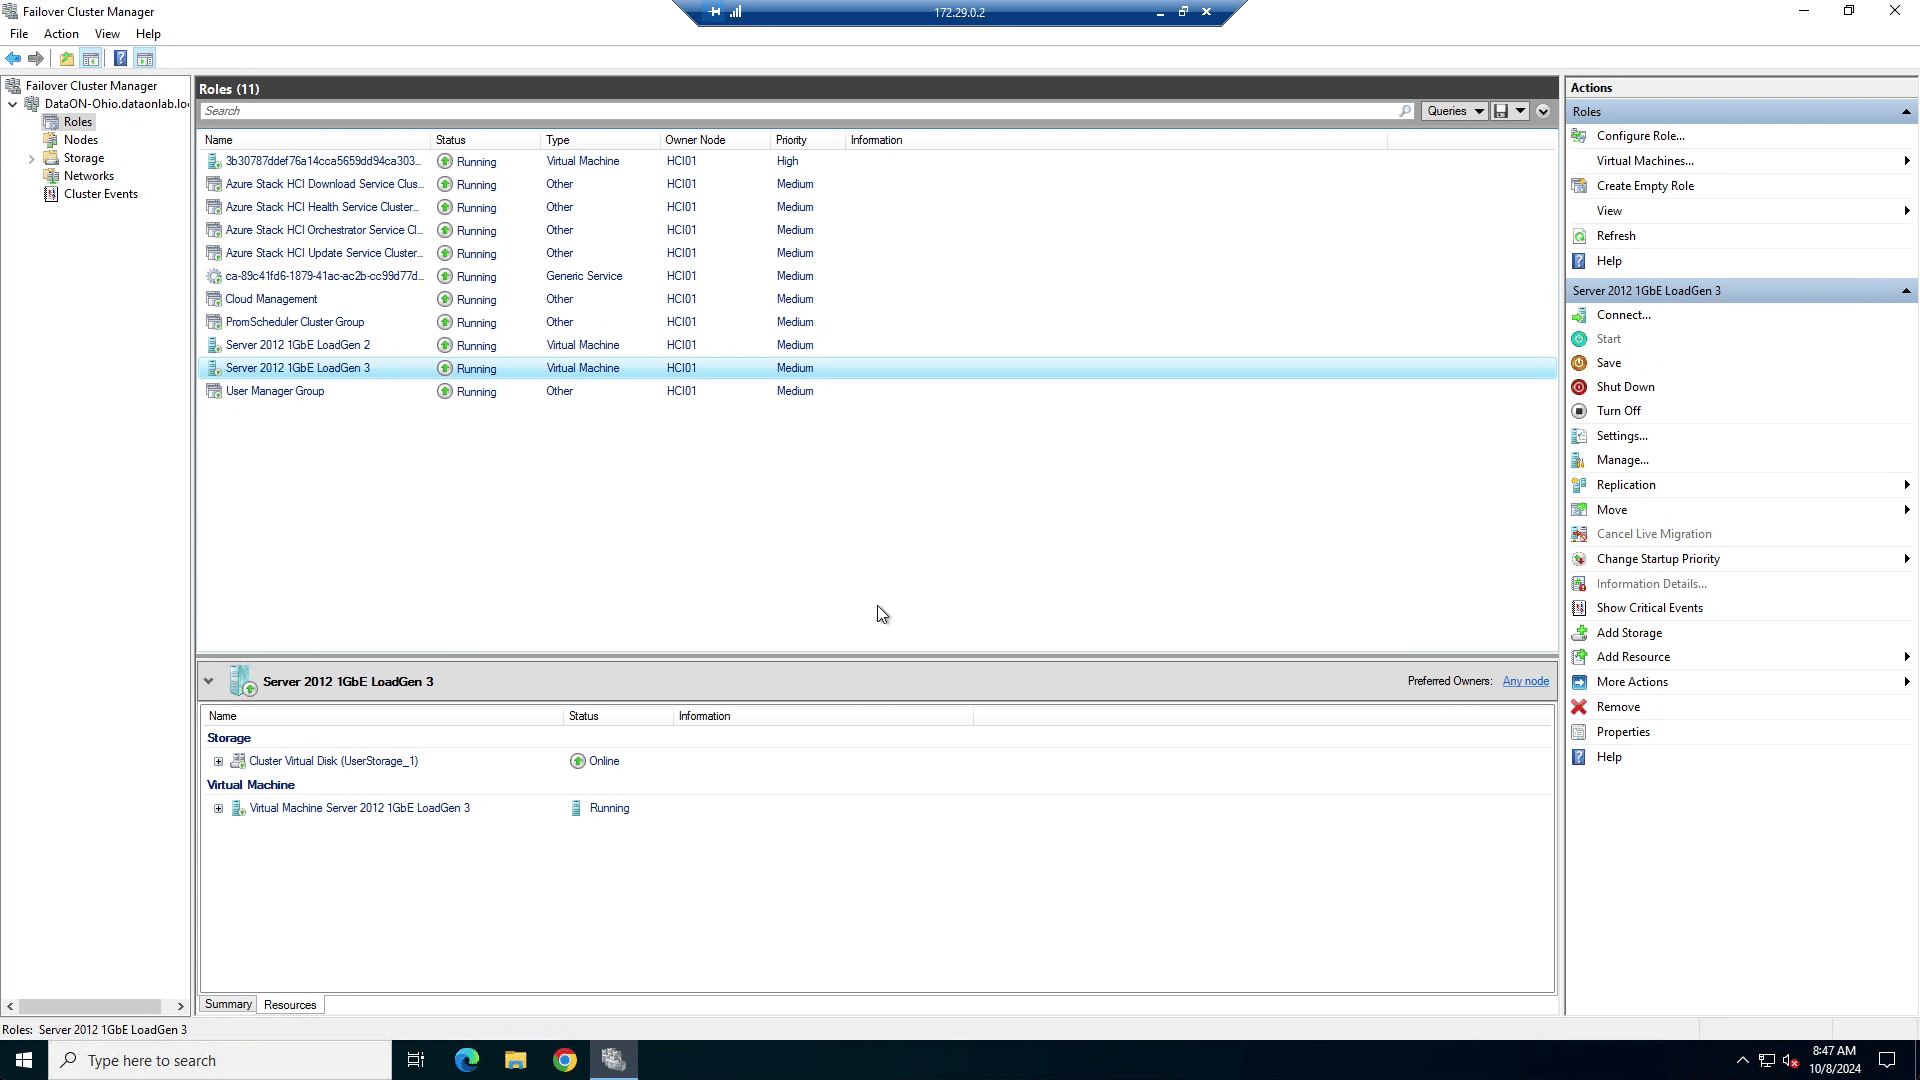Click the Show Critical Events icon
Image resolution: width=1920 pixels, height=1080 pixels.
tap(1579, 608)
